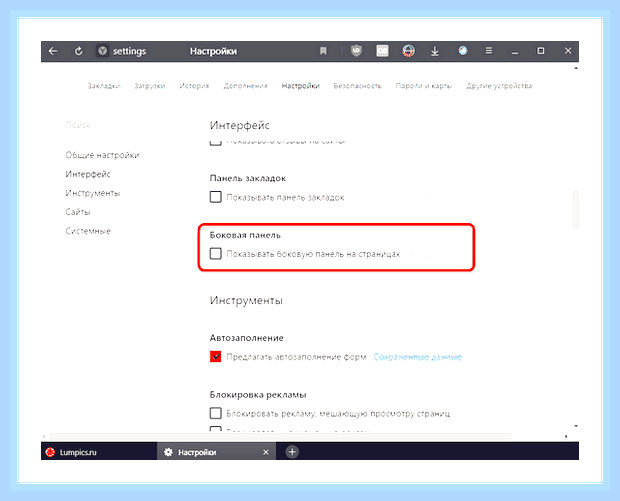Click the Боковая панель heading
The height and width of the screenshot is (501, 620).
(245, 235)
